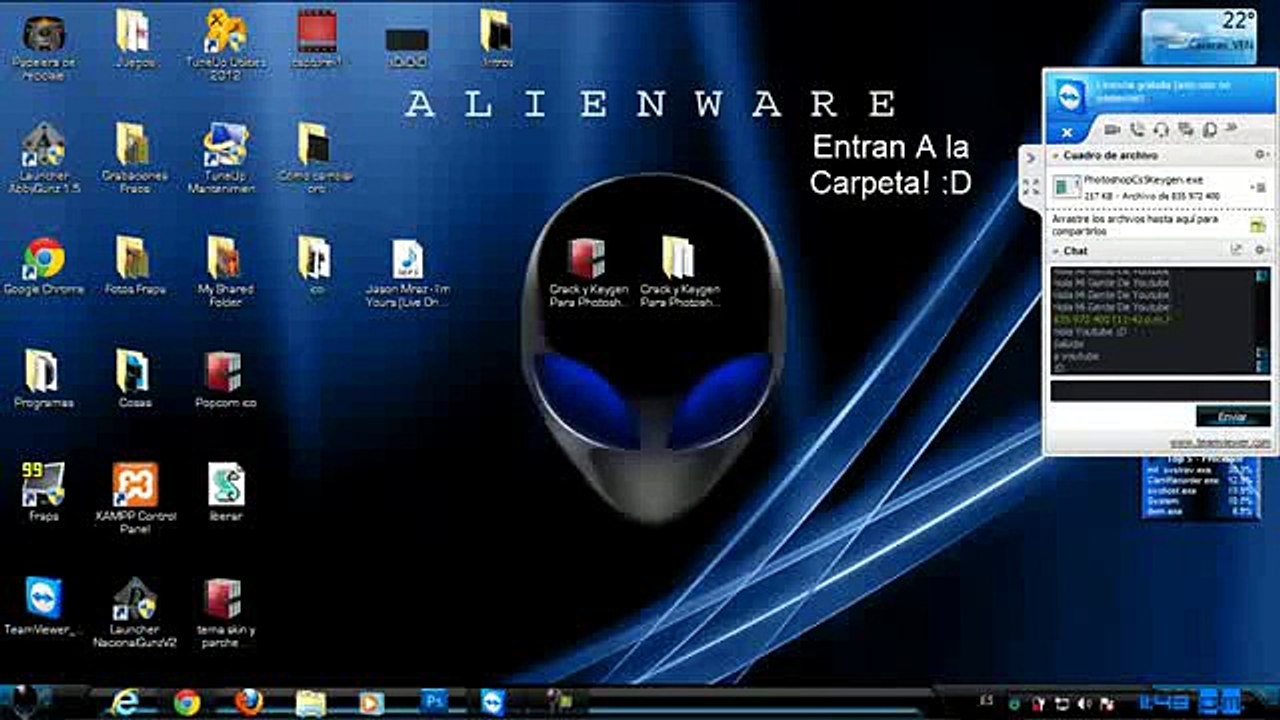1280x720 pixels.
Task: Open Windows Explorer from the taskbar
Action: coord(311,702)
